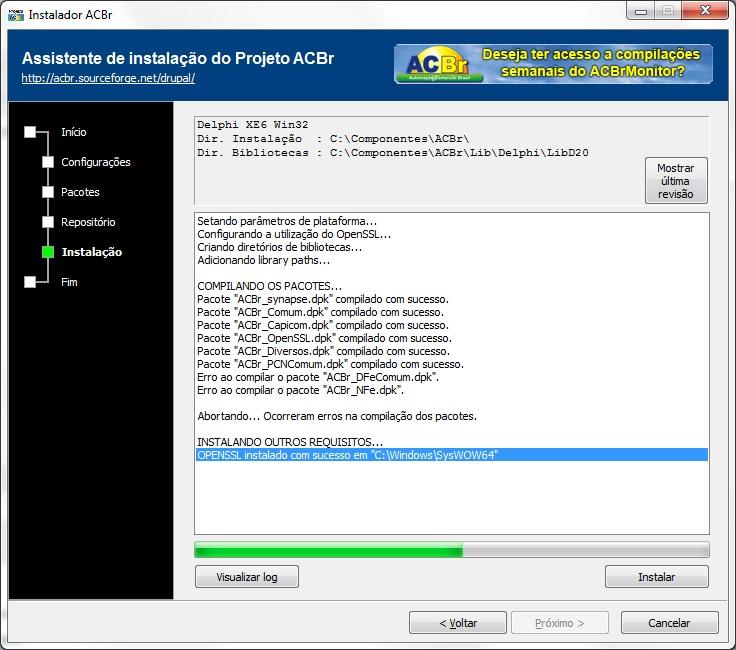Screen dimensions: 736x650
Task: Click the Delphi XE6 Win32 text
Action: click(253, 125)
